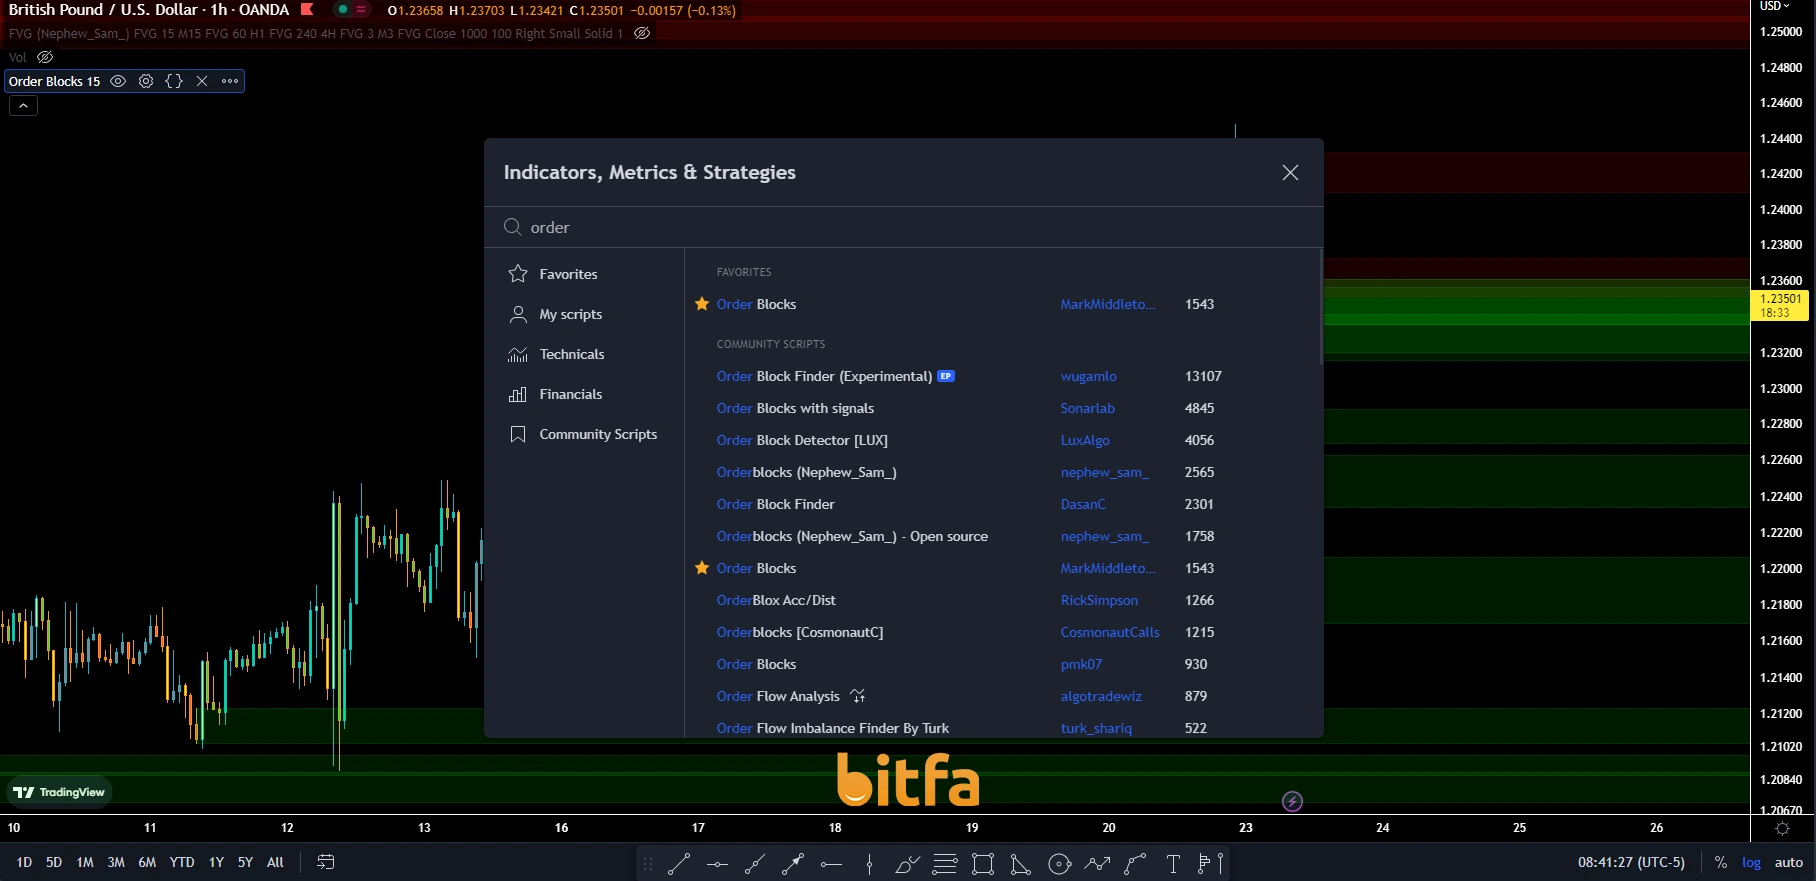The width and height of the screenshot is (1816, 881).
Task: Select the text annotation tool
Action: (x=1173, y=863)
